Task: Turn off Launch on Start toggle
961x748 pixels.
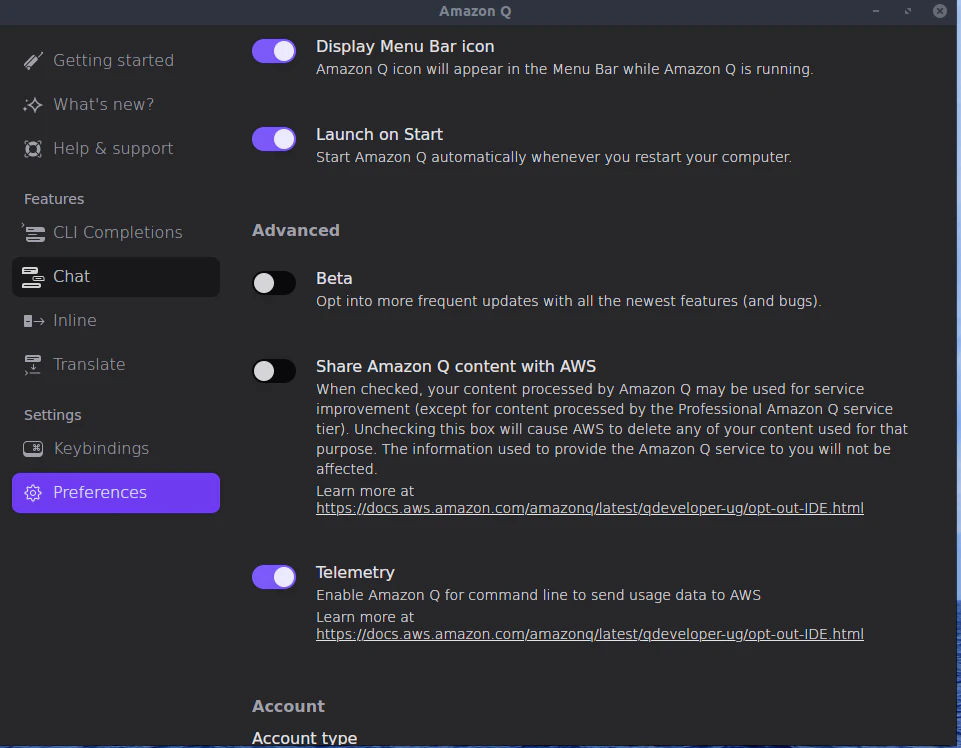Action: (x=274, y=139)
